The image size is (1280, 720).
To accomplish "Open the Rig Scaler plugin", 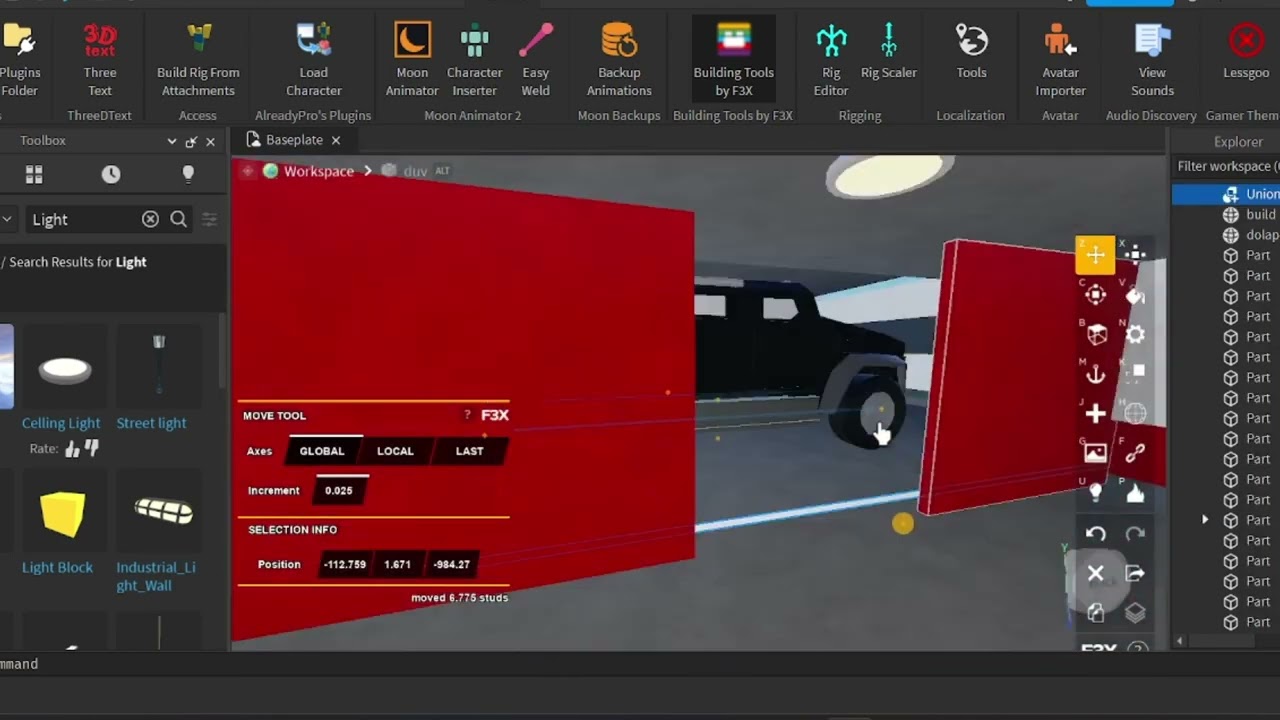I will tap(888, 52).
